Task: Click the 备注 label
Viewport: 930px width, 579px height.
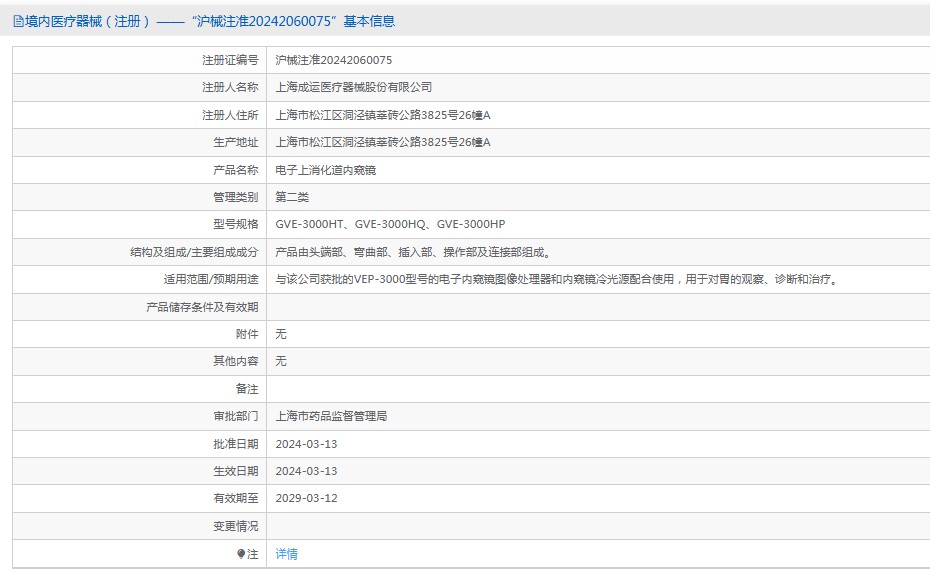Action: [x=247, y=389]
